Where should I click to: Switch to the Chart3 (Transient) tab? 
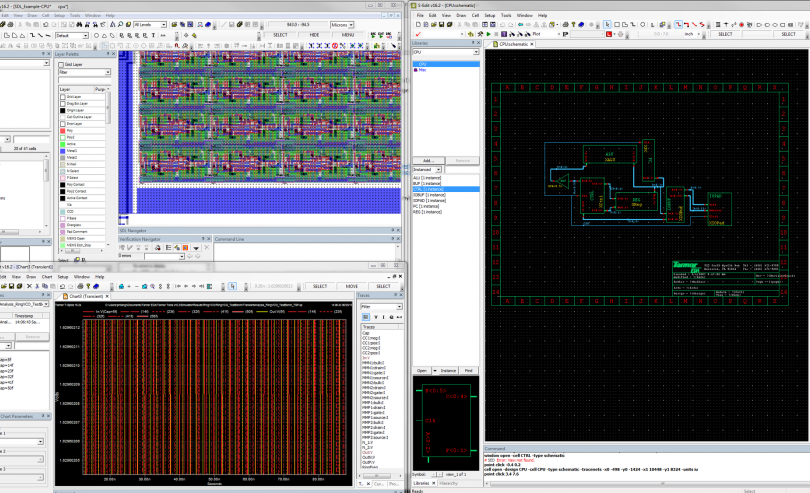pyautogui.click(x=85, y=296)
